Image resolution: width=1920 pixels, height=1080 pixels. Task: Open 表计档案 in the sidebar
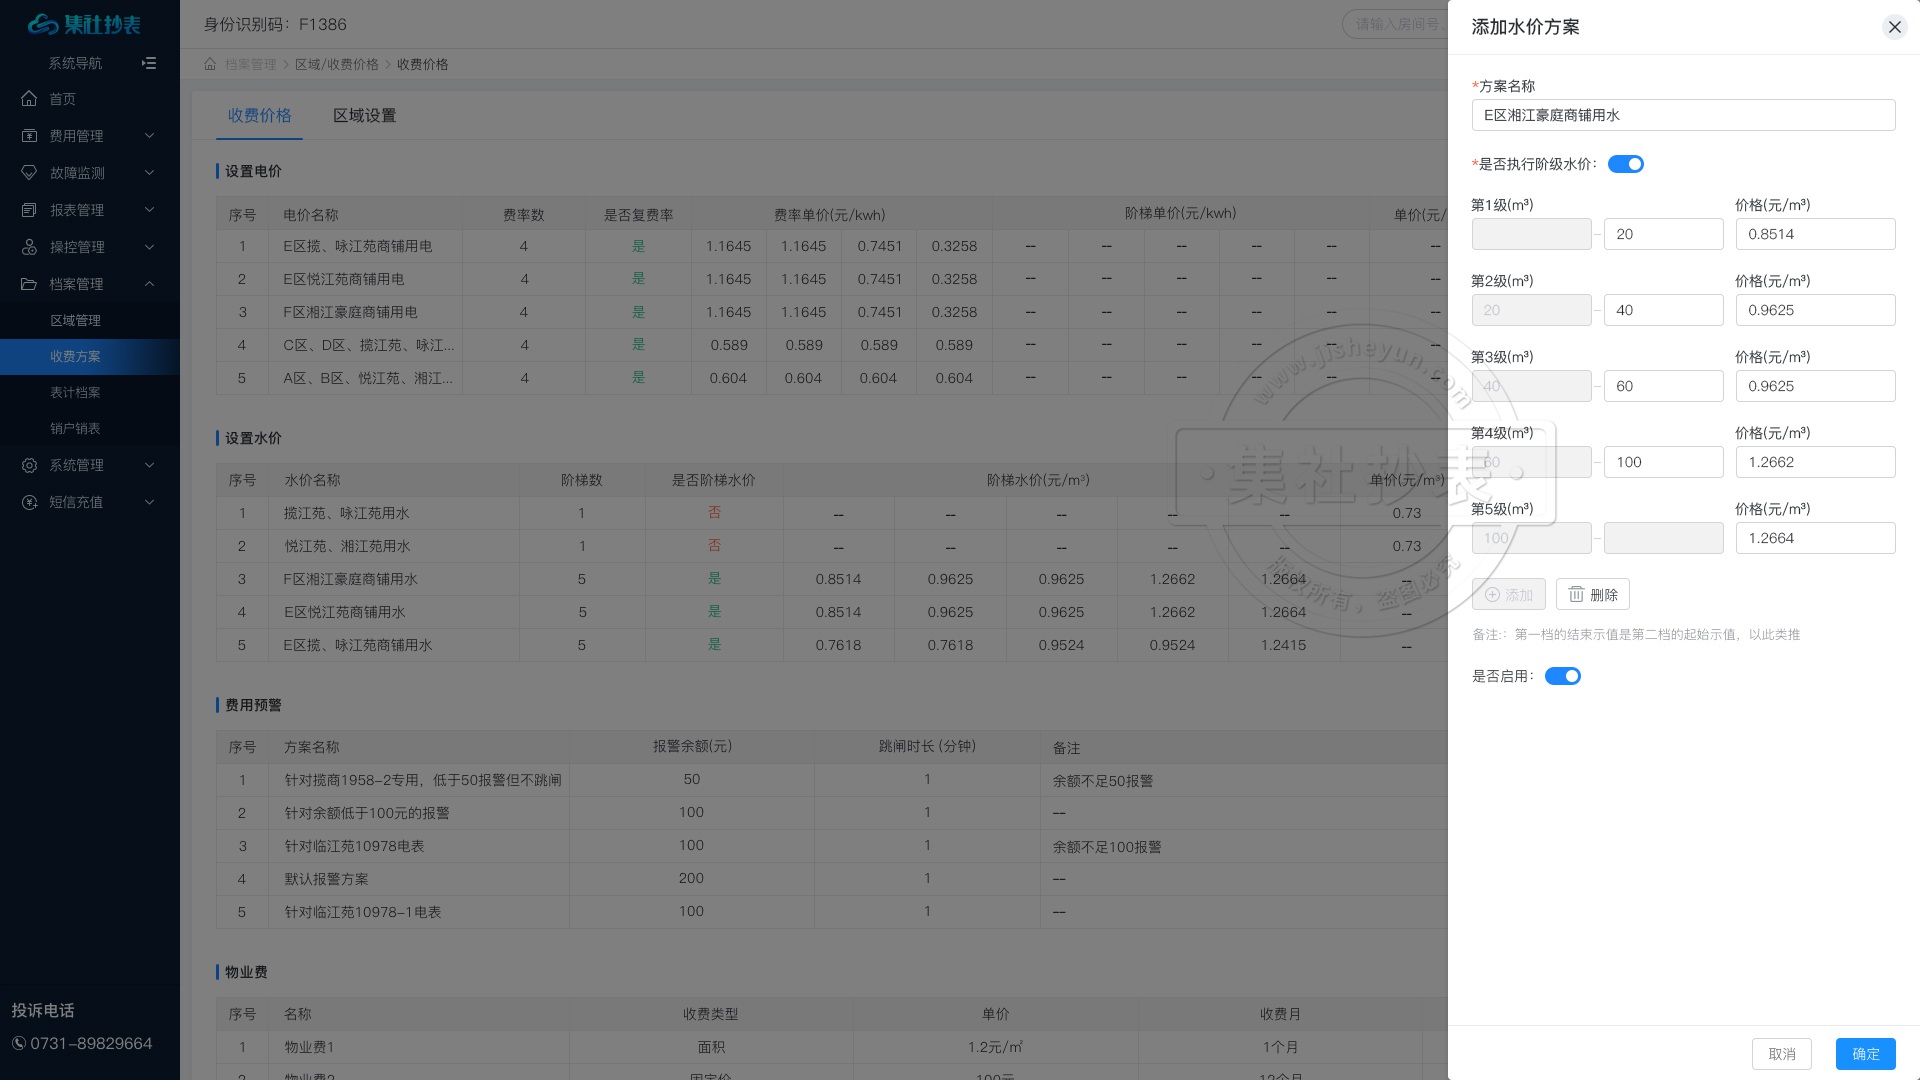click(x=75, y=392)
